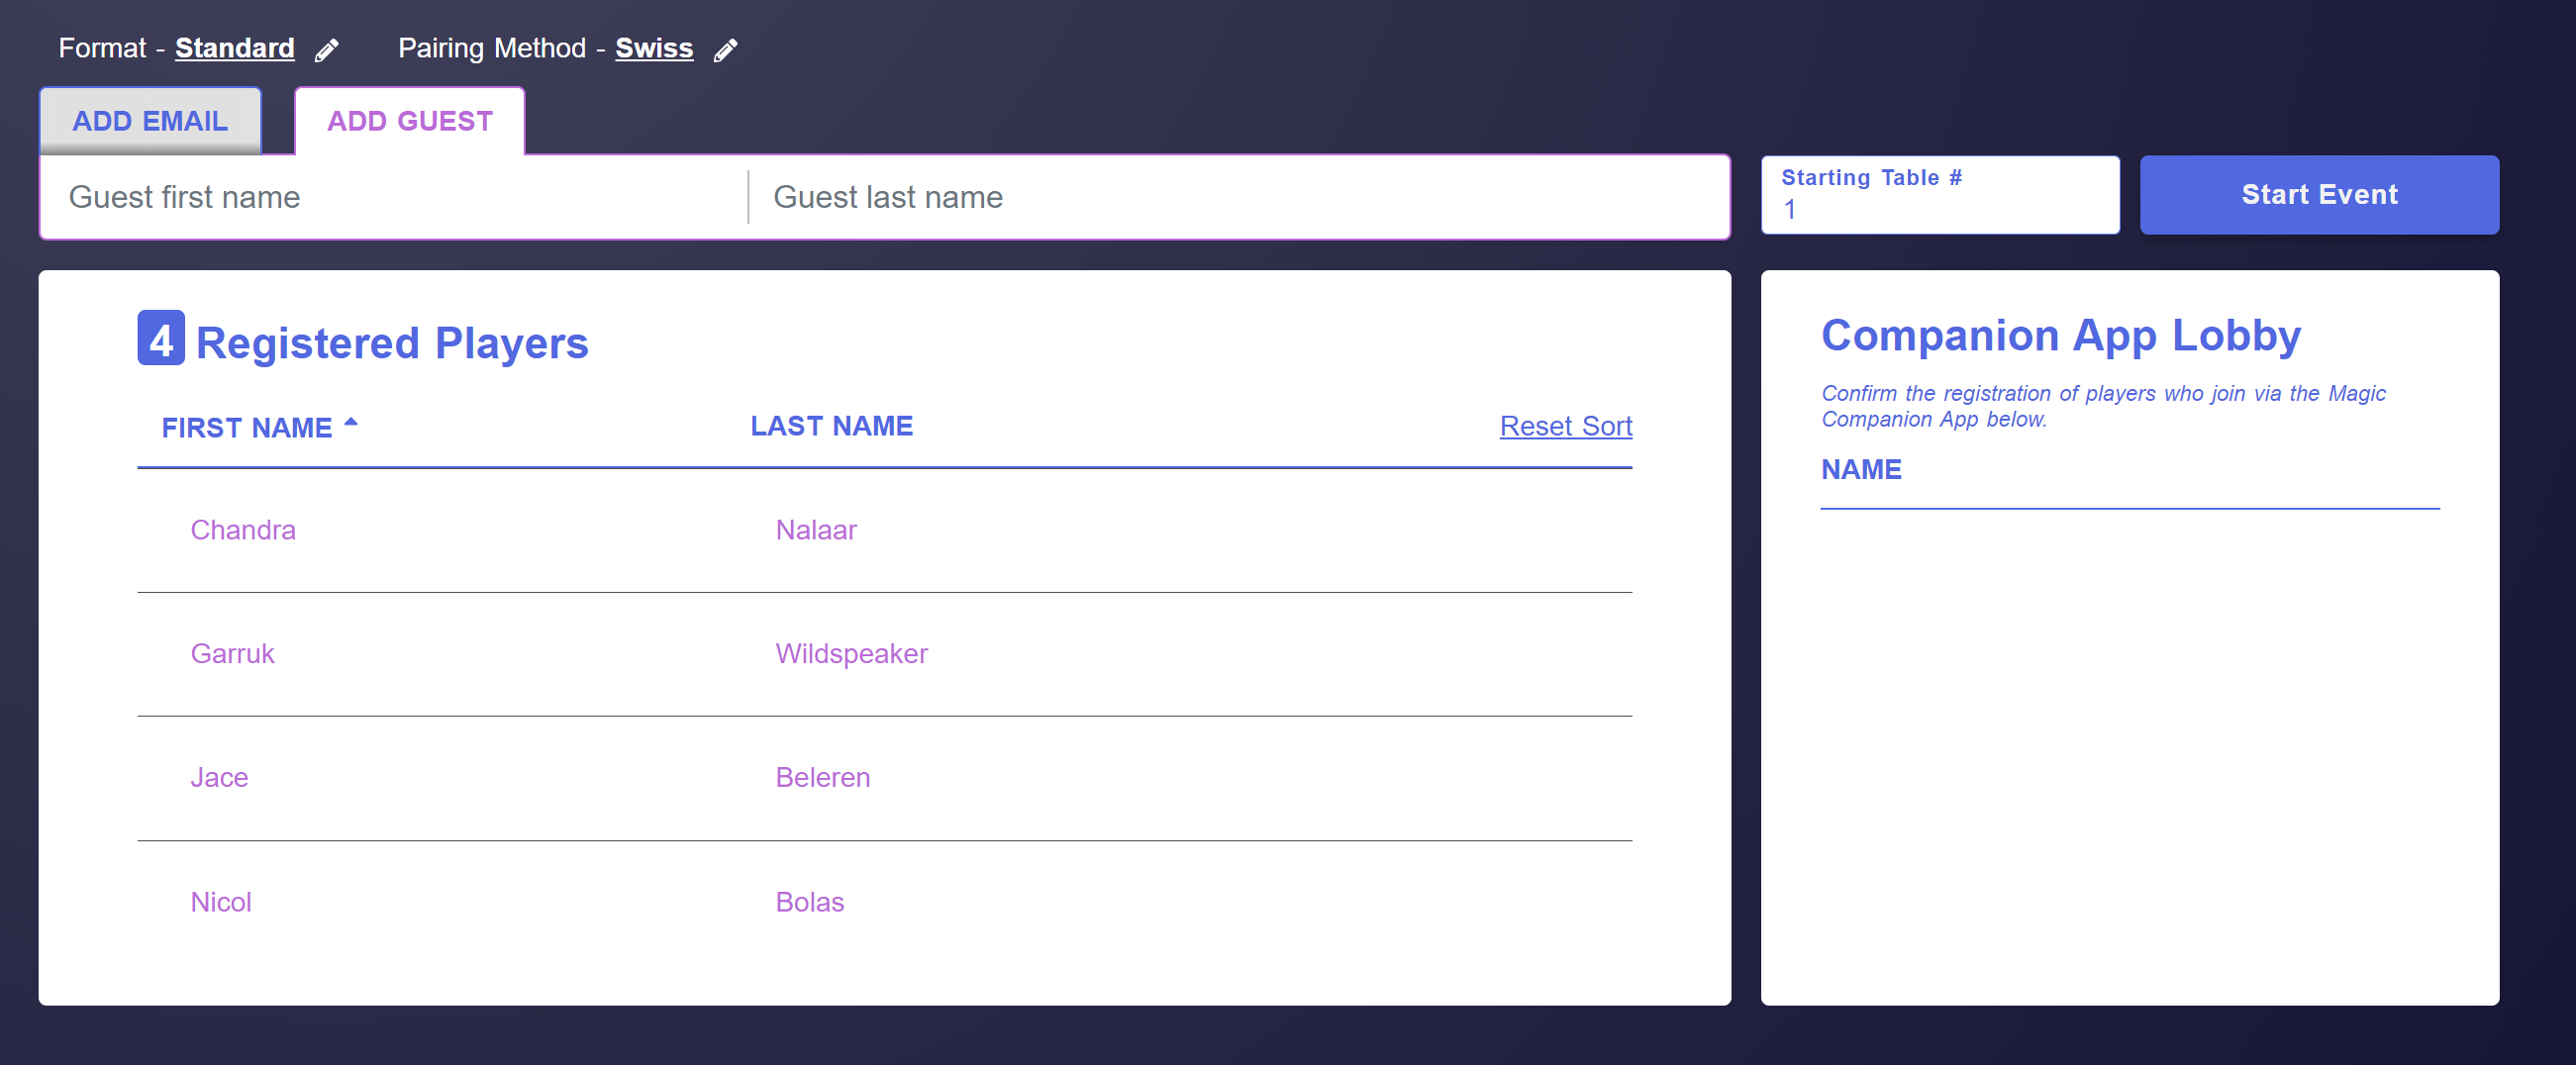Click the pencil icon beside Format Standard
The image size is (2576, 1065).
coord(327,50)
